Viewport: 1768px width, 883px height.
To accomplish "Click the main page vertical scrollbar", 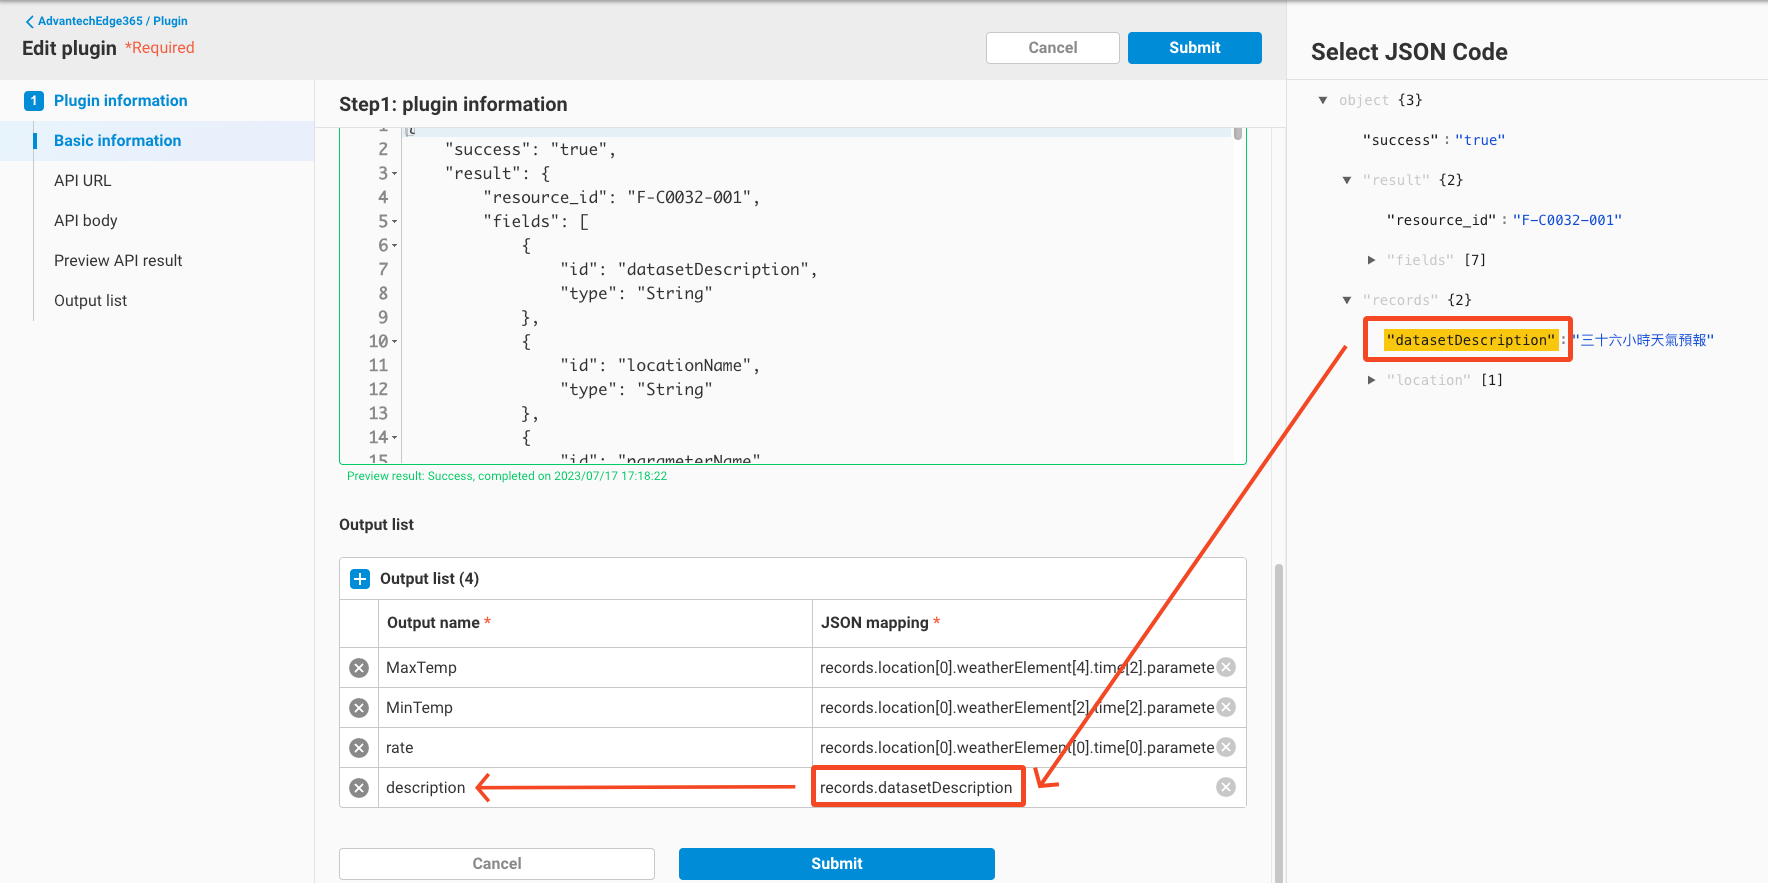I will (1279, 722).
